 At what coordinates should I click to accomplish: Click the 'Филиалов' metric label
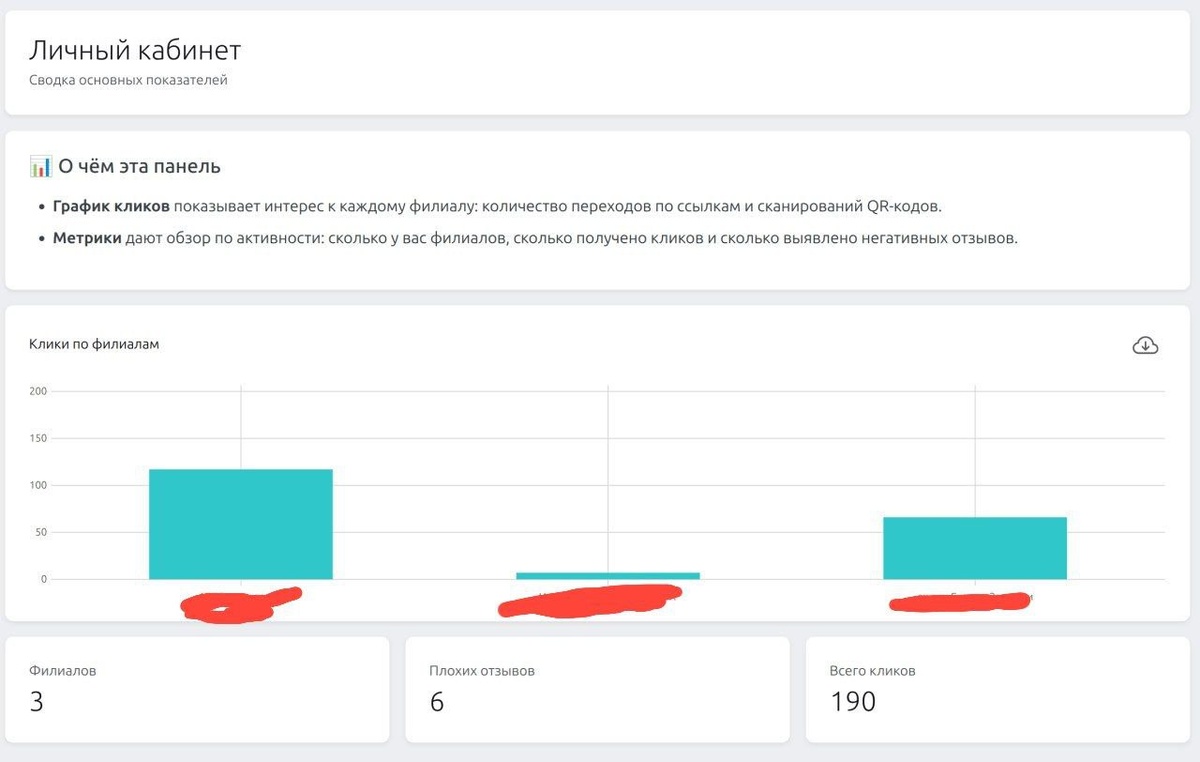(63, 671)
